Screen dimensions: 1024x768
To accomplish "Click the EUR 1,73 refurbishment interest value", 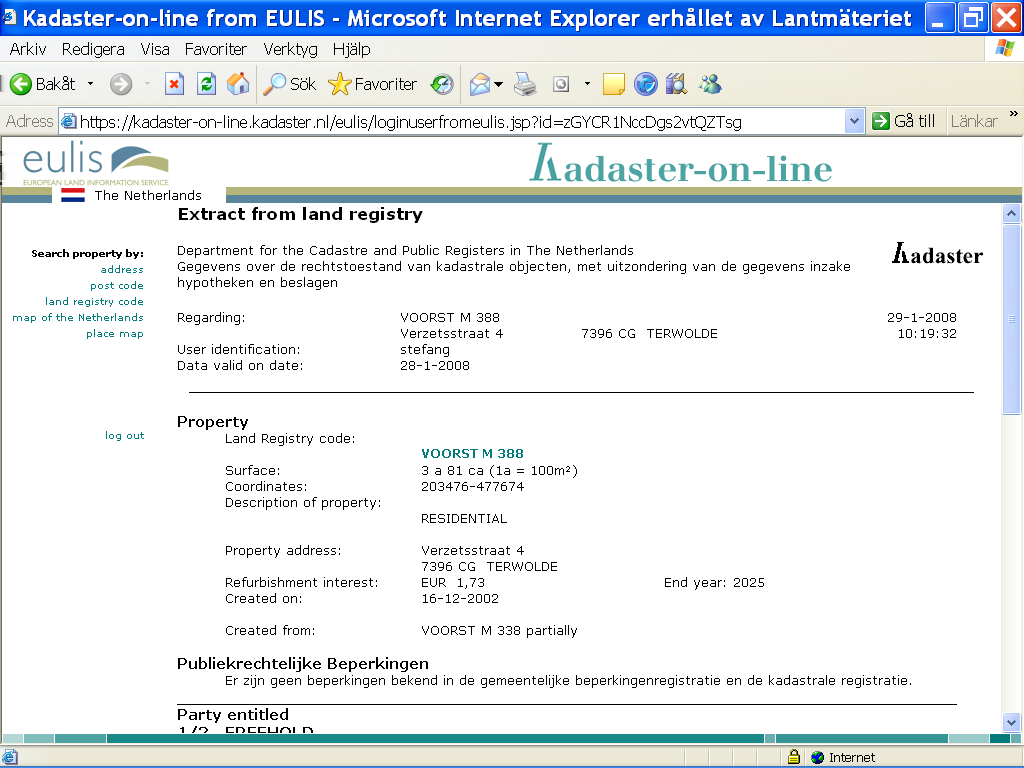I will point(453,583).
